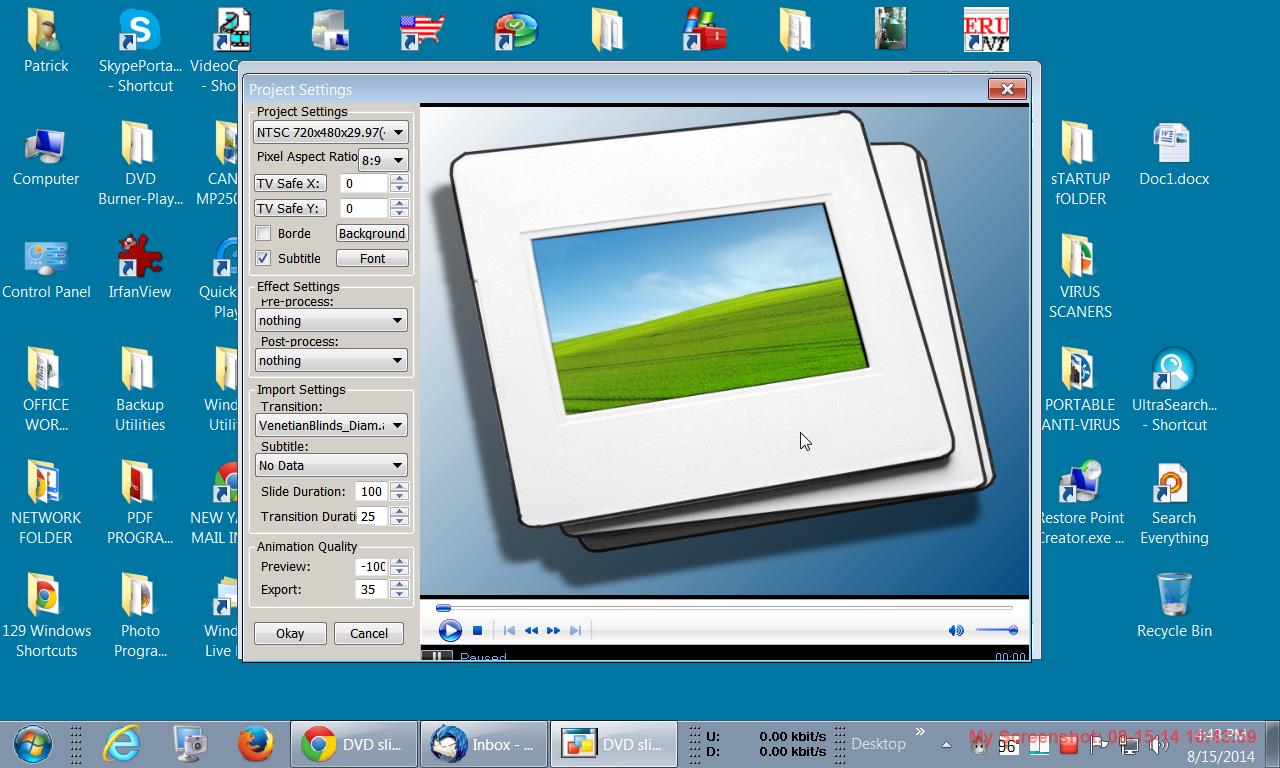This screenshot has width=1280, height=768.
Task: Click the TV Safe Y button
Action: [x=288, y=208]
